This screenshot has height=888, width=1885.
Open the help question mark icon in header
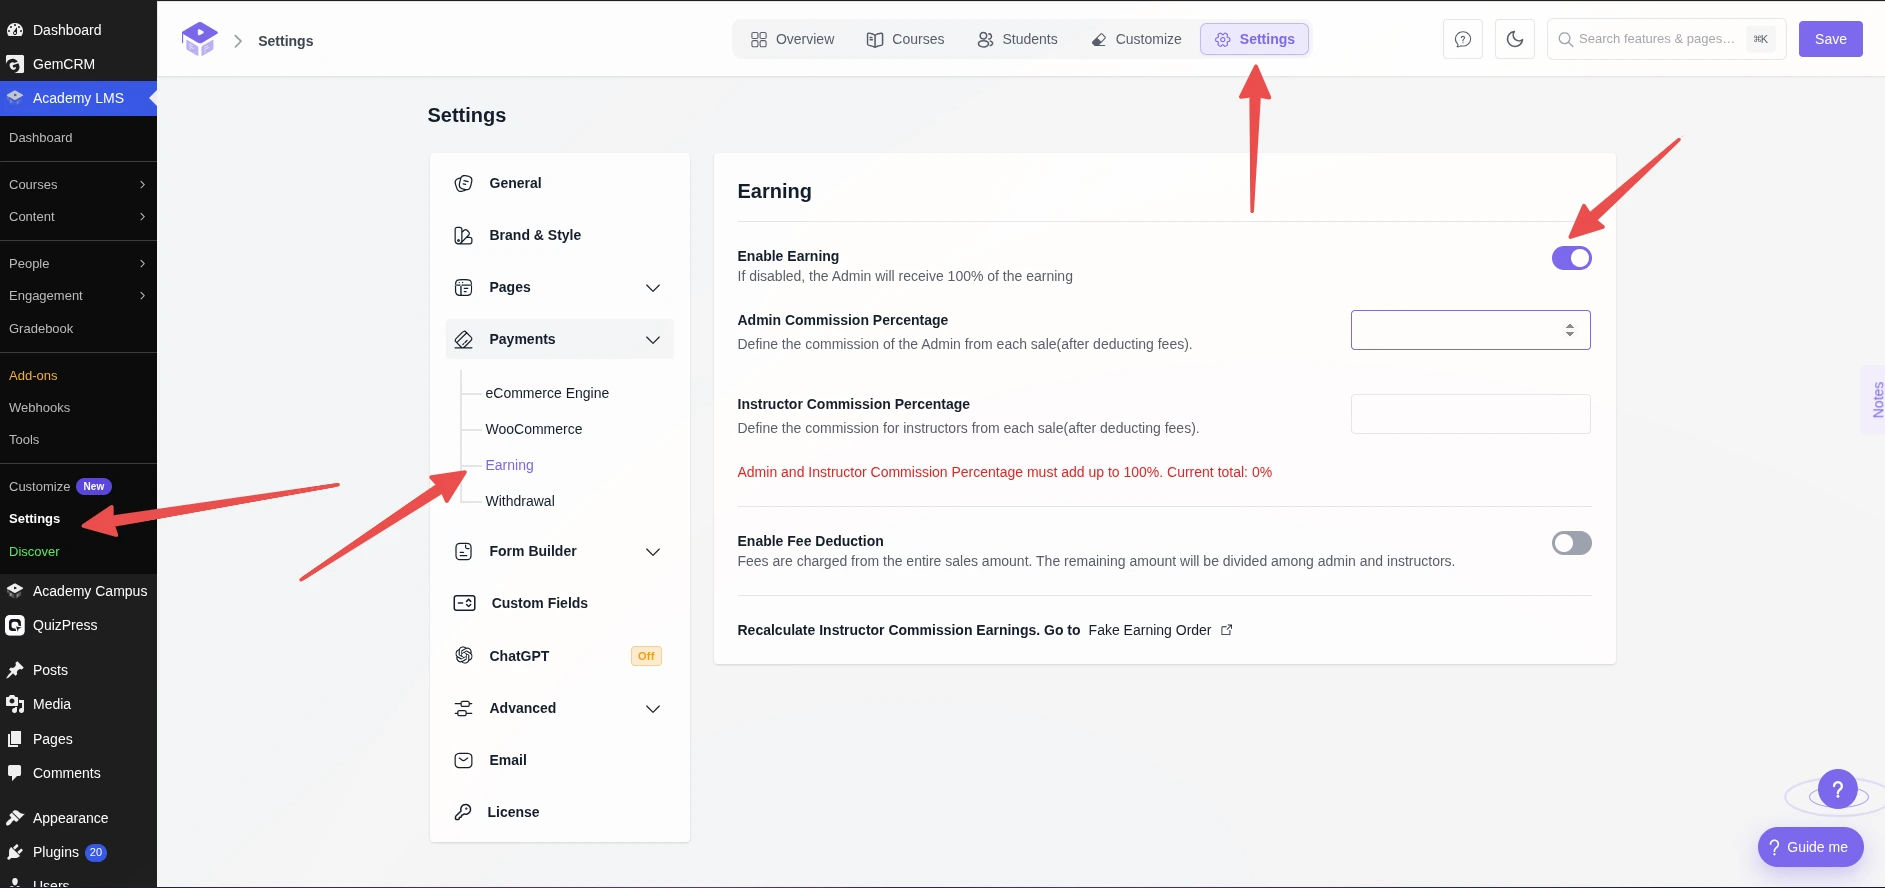point(1463,39)
